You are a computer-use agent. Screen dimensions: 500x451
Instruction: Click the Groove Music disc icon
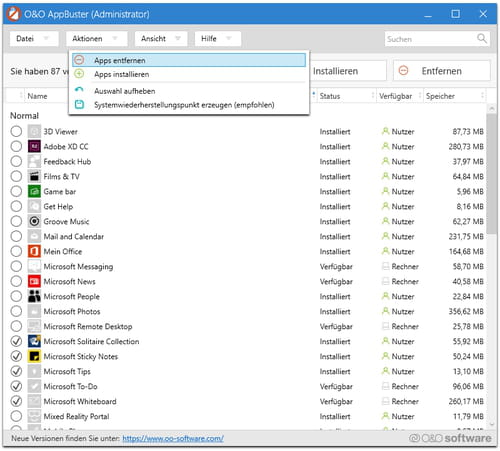pyautogui.click(x=34, y=221)
